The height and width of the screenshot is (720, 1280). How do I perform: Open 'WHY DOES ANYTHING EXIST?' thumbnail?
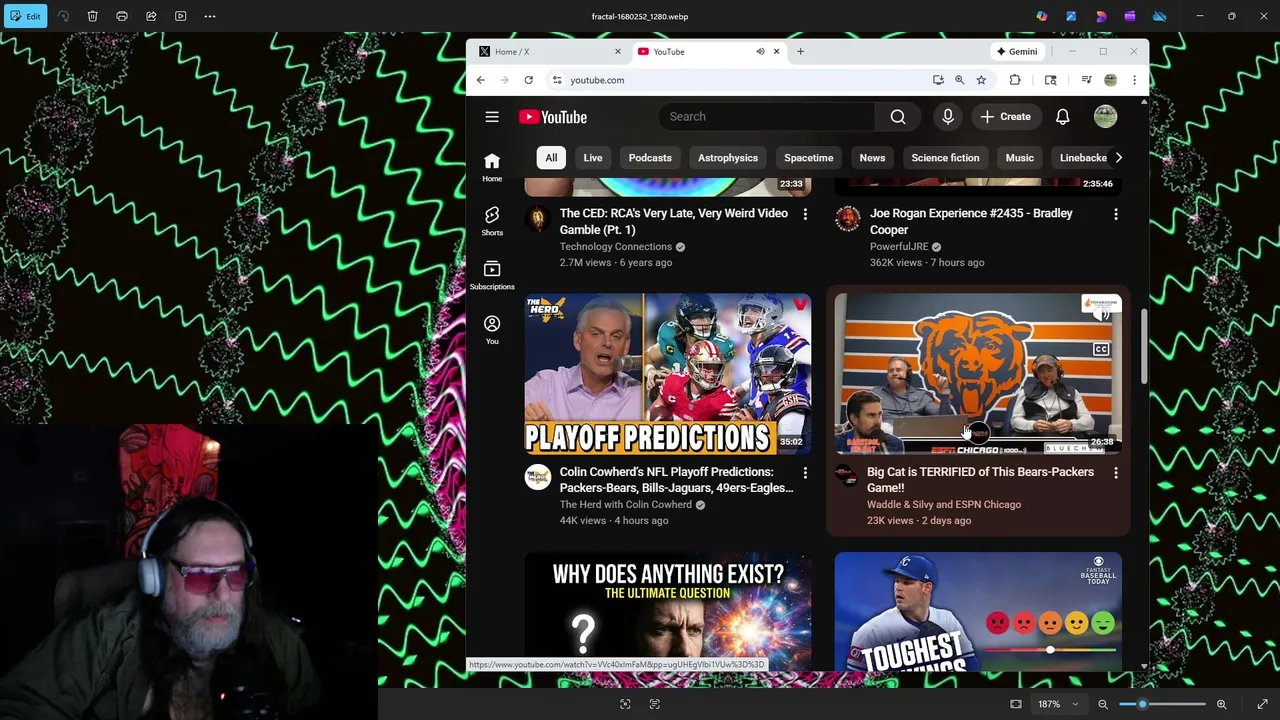point(668,613)
